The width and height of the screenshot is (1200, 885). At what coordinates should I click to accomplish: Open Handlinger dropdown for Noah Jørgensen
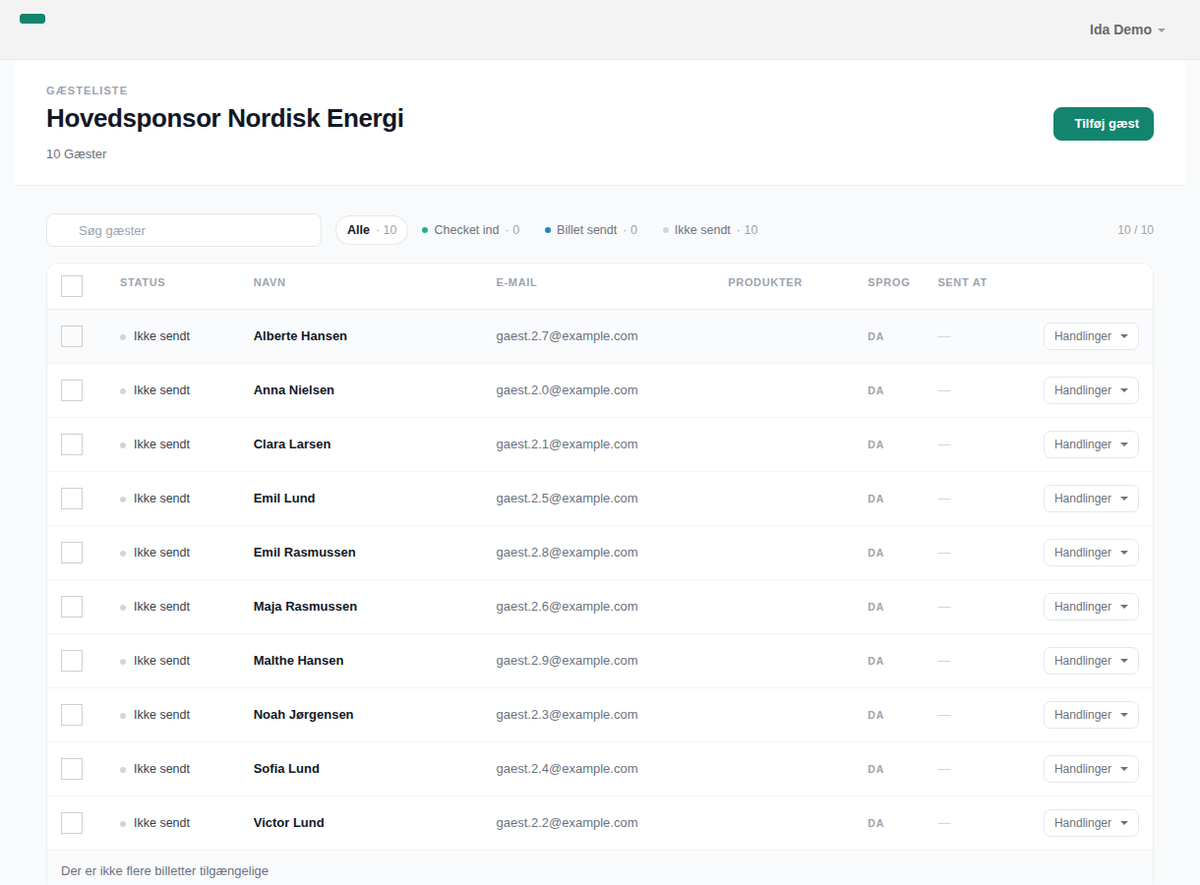(x=1091, y=714)
